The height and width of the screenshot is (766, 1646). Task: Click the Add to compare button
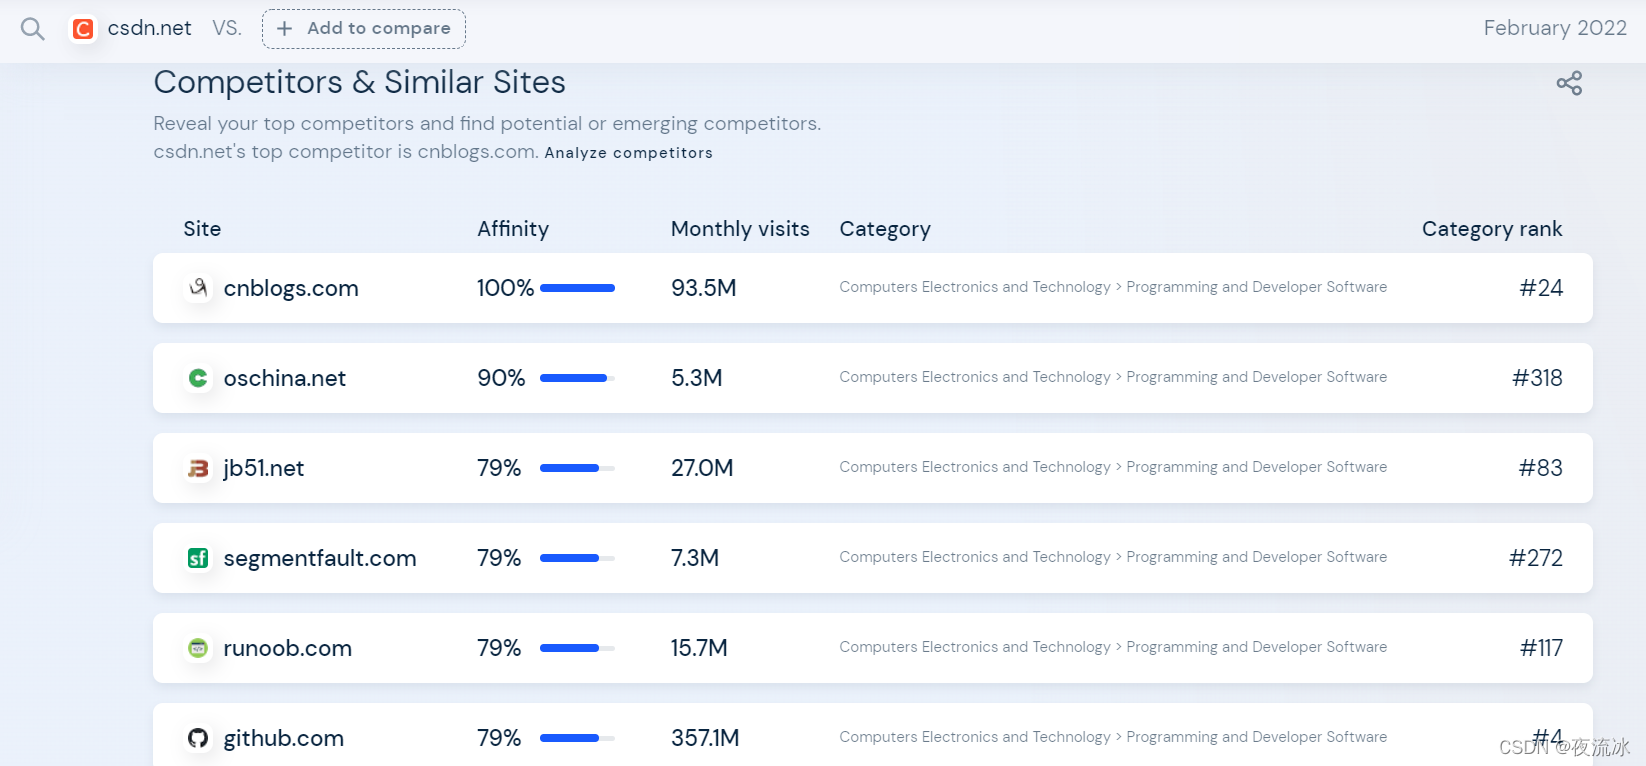point(364,29)
